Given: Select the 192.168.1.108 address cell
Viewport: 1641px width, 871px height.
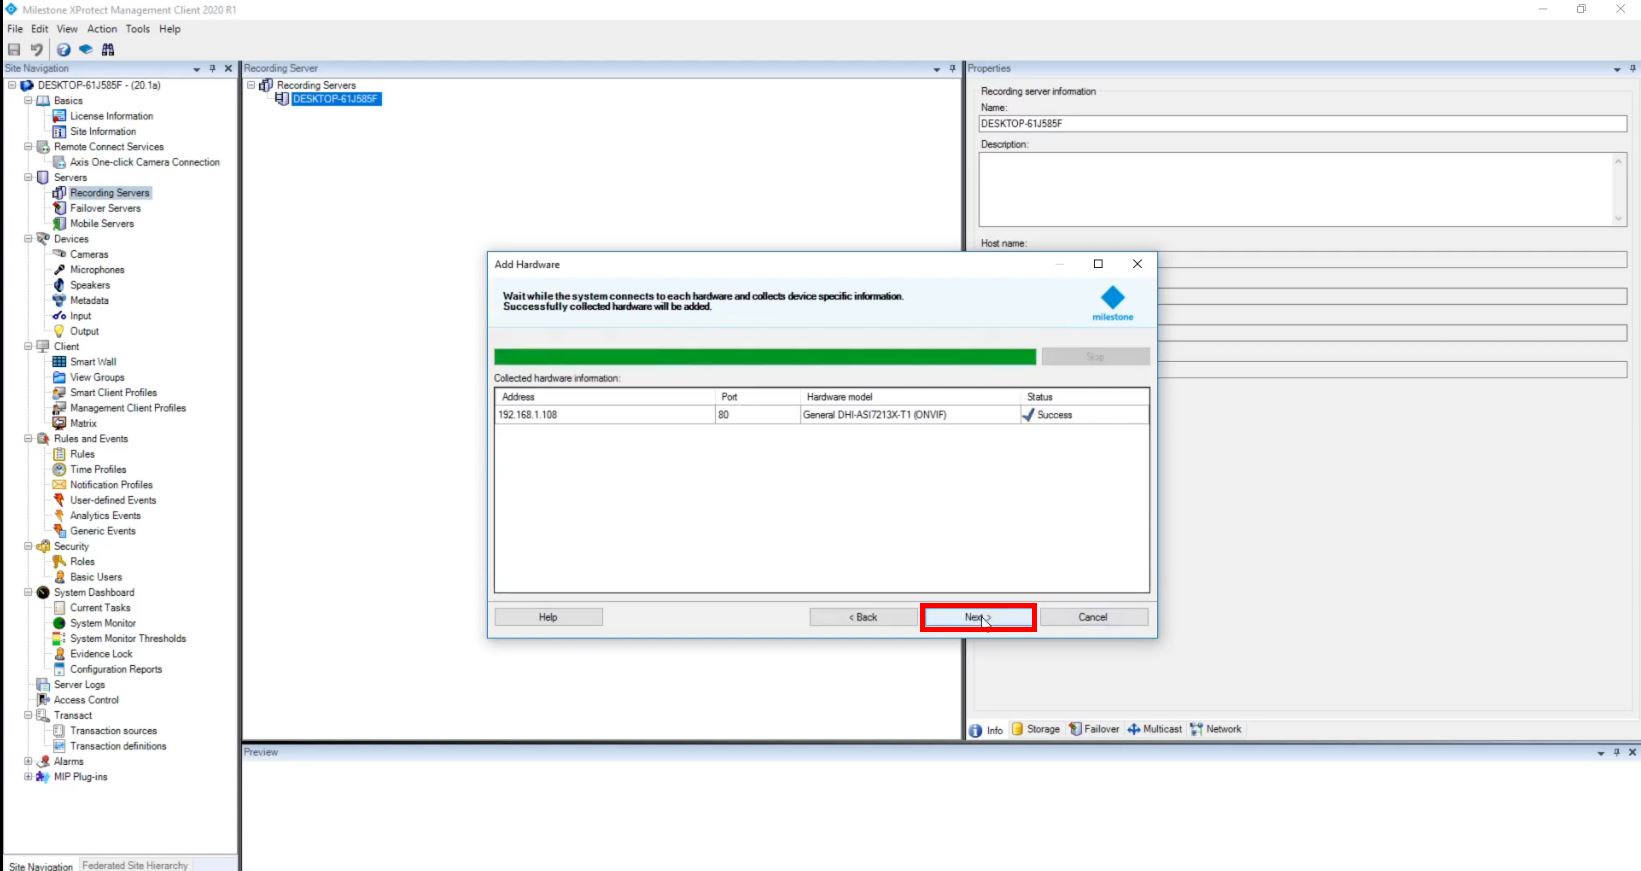Looking at the screenshot, I should coord(605,415).
